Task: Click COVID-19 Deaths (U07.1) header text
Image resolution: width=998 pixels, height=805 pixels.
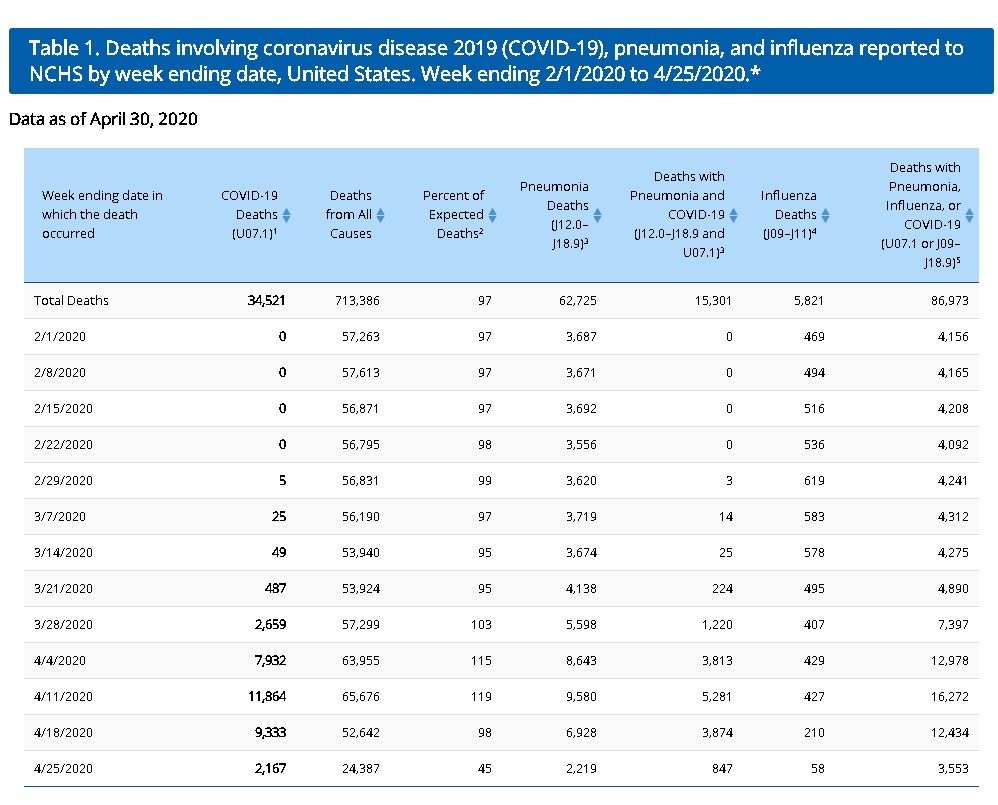Action: pos(249,214)
